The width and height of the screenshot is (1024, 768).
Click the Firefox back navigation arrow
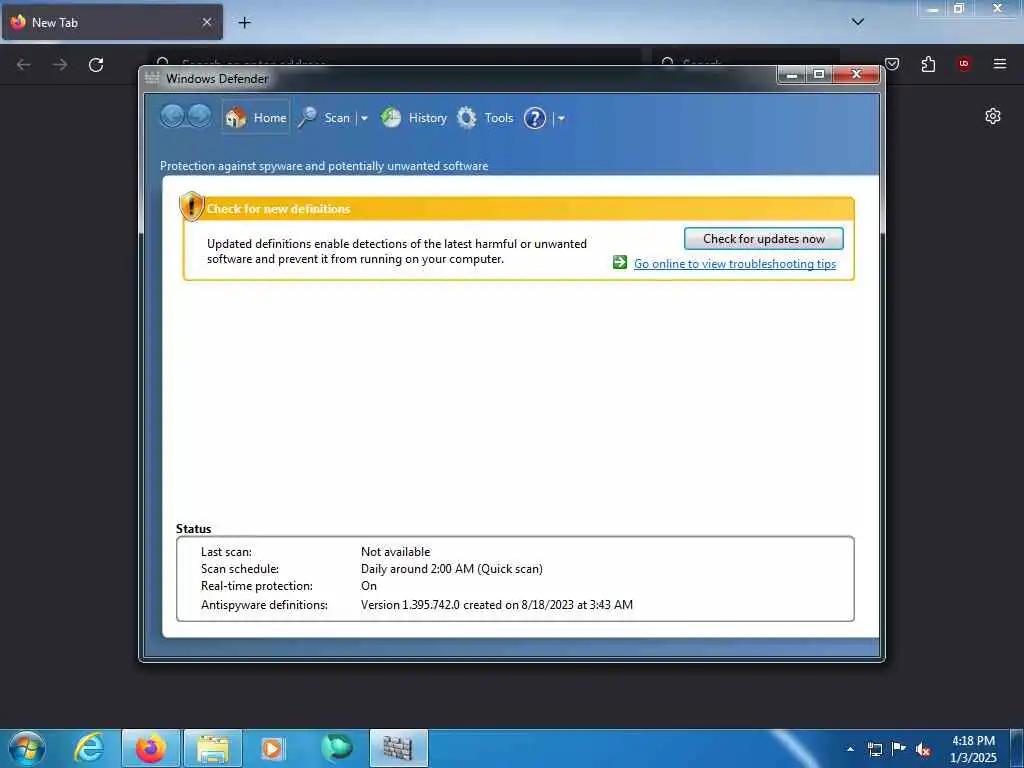pyautogui.click(x=24, y=65)
